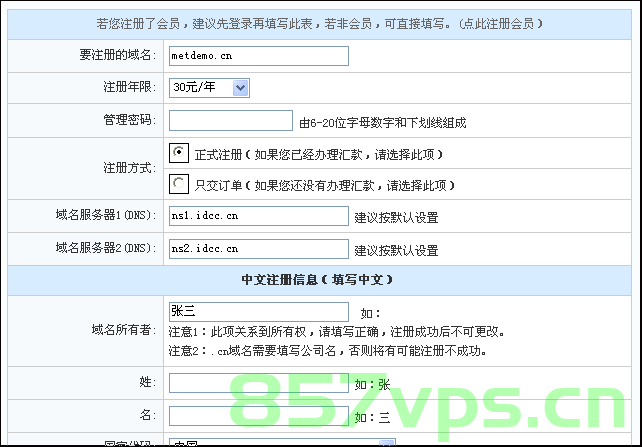642x447 pixels.
Task: Click the 如:三 example text
Action: click(x=373, y=418)
